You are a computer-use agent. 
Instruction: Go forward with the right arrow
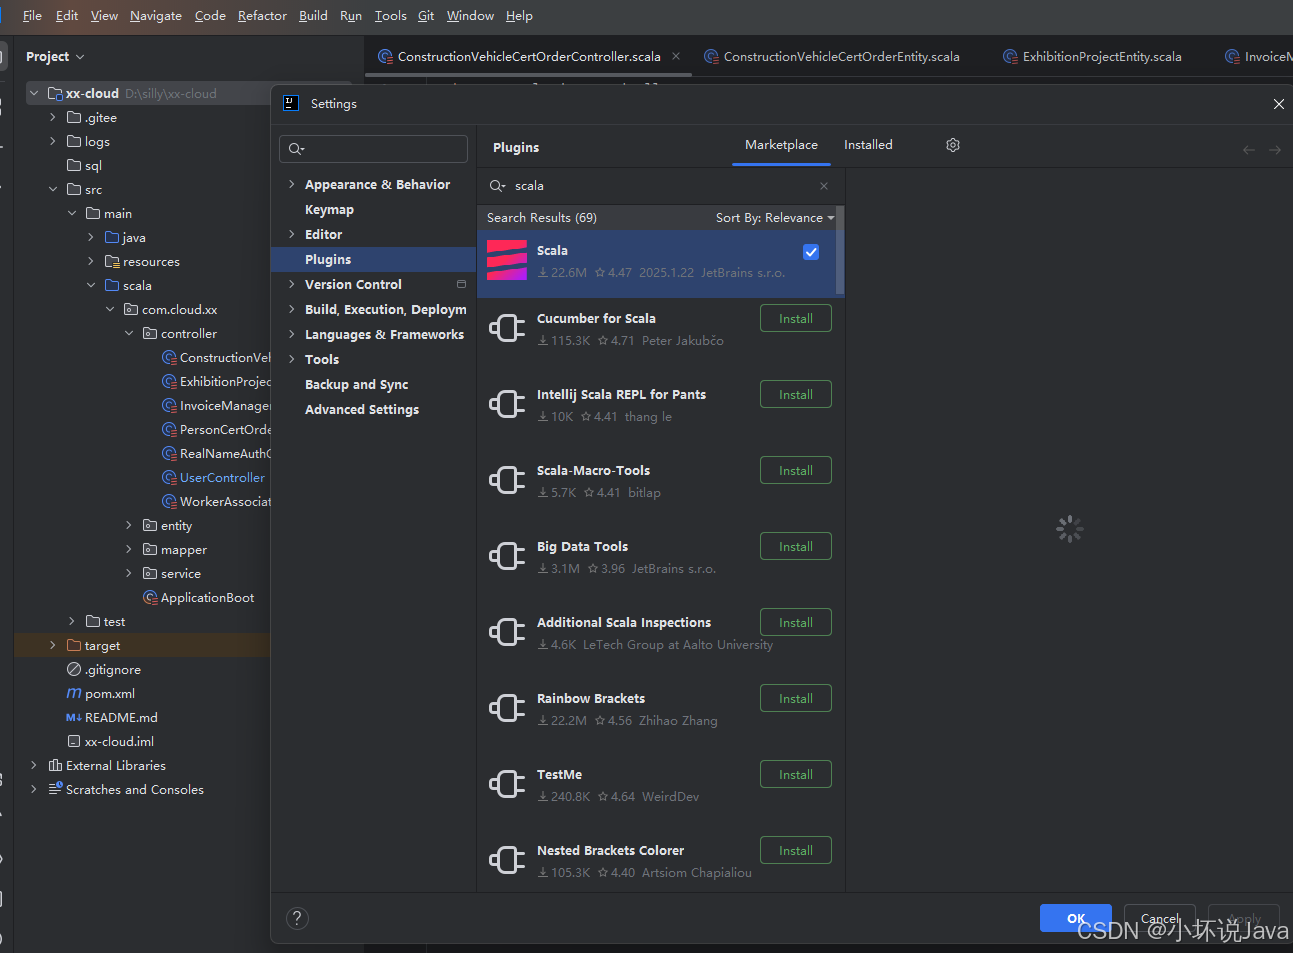[x=1275, y=149]
